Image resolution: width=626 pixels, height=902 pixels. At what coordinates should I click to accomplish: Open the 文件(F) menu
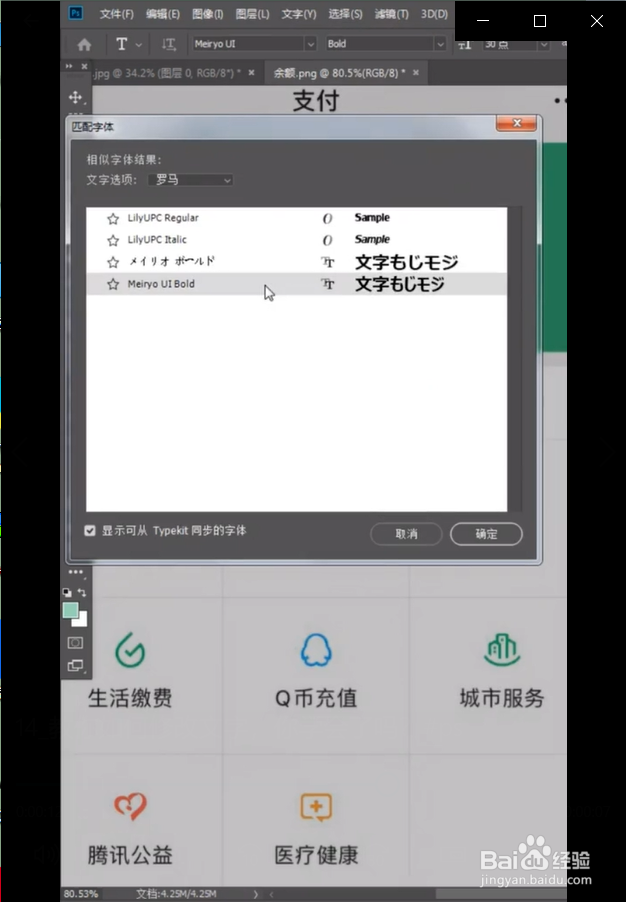coord(116,14)
